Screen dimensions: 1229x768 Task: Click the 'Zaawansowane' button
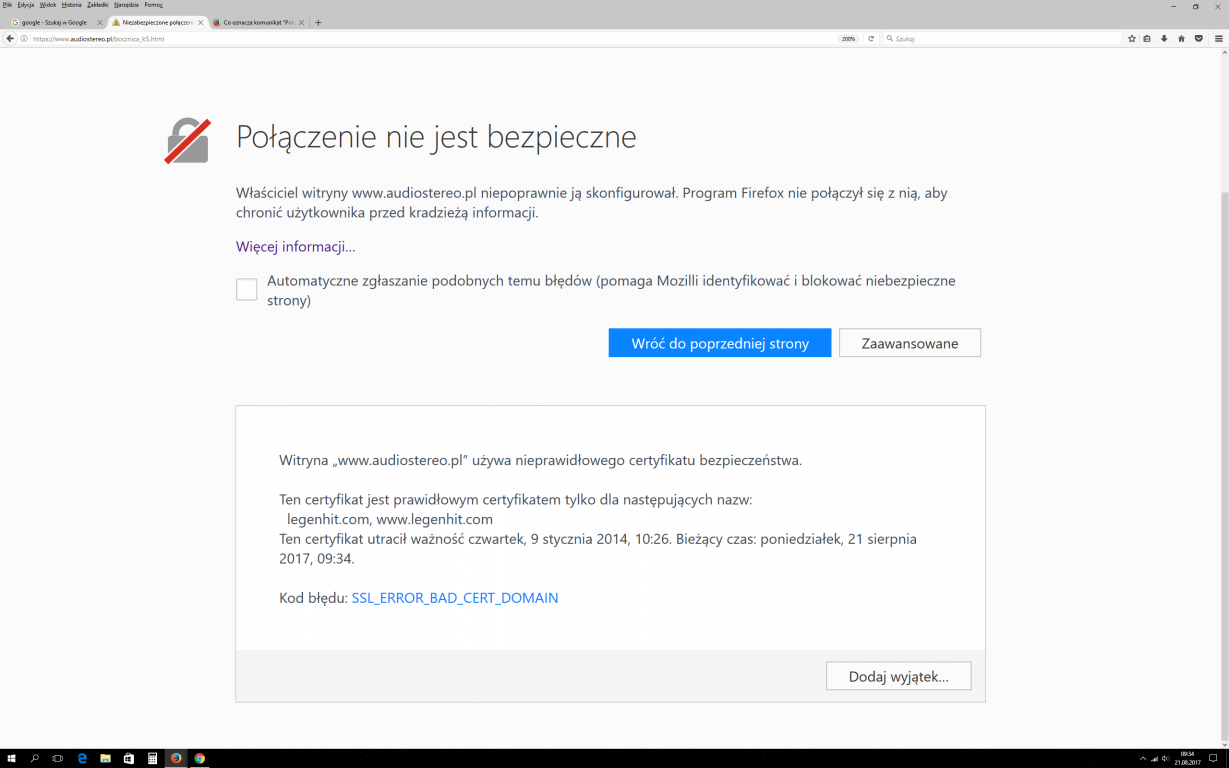click(910, 343)
